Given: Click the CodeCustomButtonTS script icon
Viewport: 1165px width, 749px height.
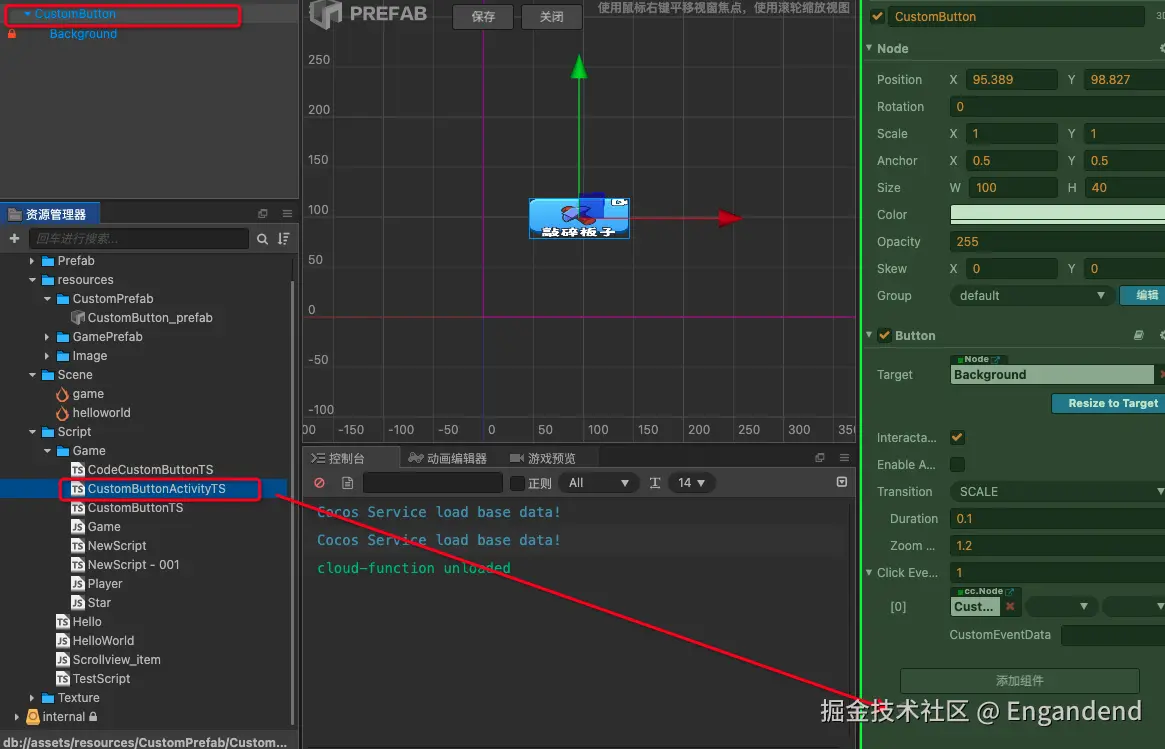Looking at the screenshot, I should coord(77,470).
